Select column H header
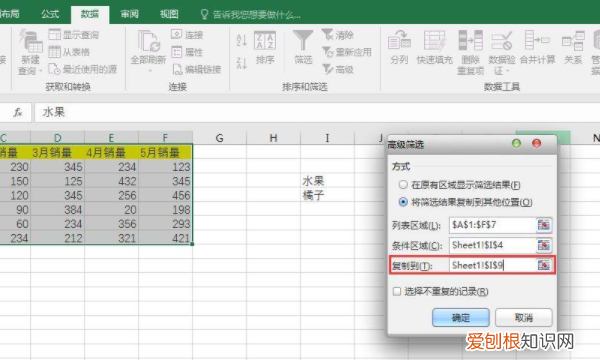 pos(273,138)
